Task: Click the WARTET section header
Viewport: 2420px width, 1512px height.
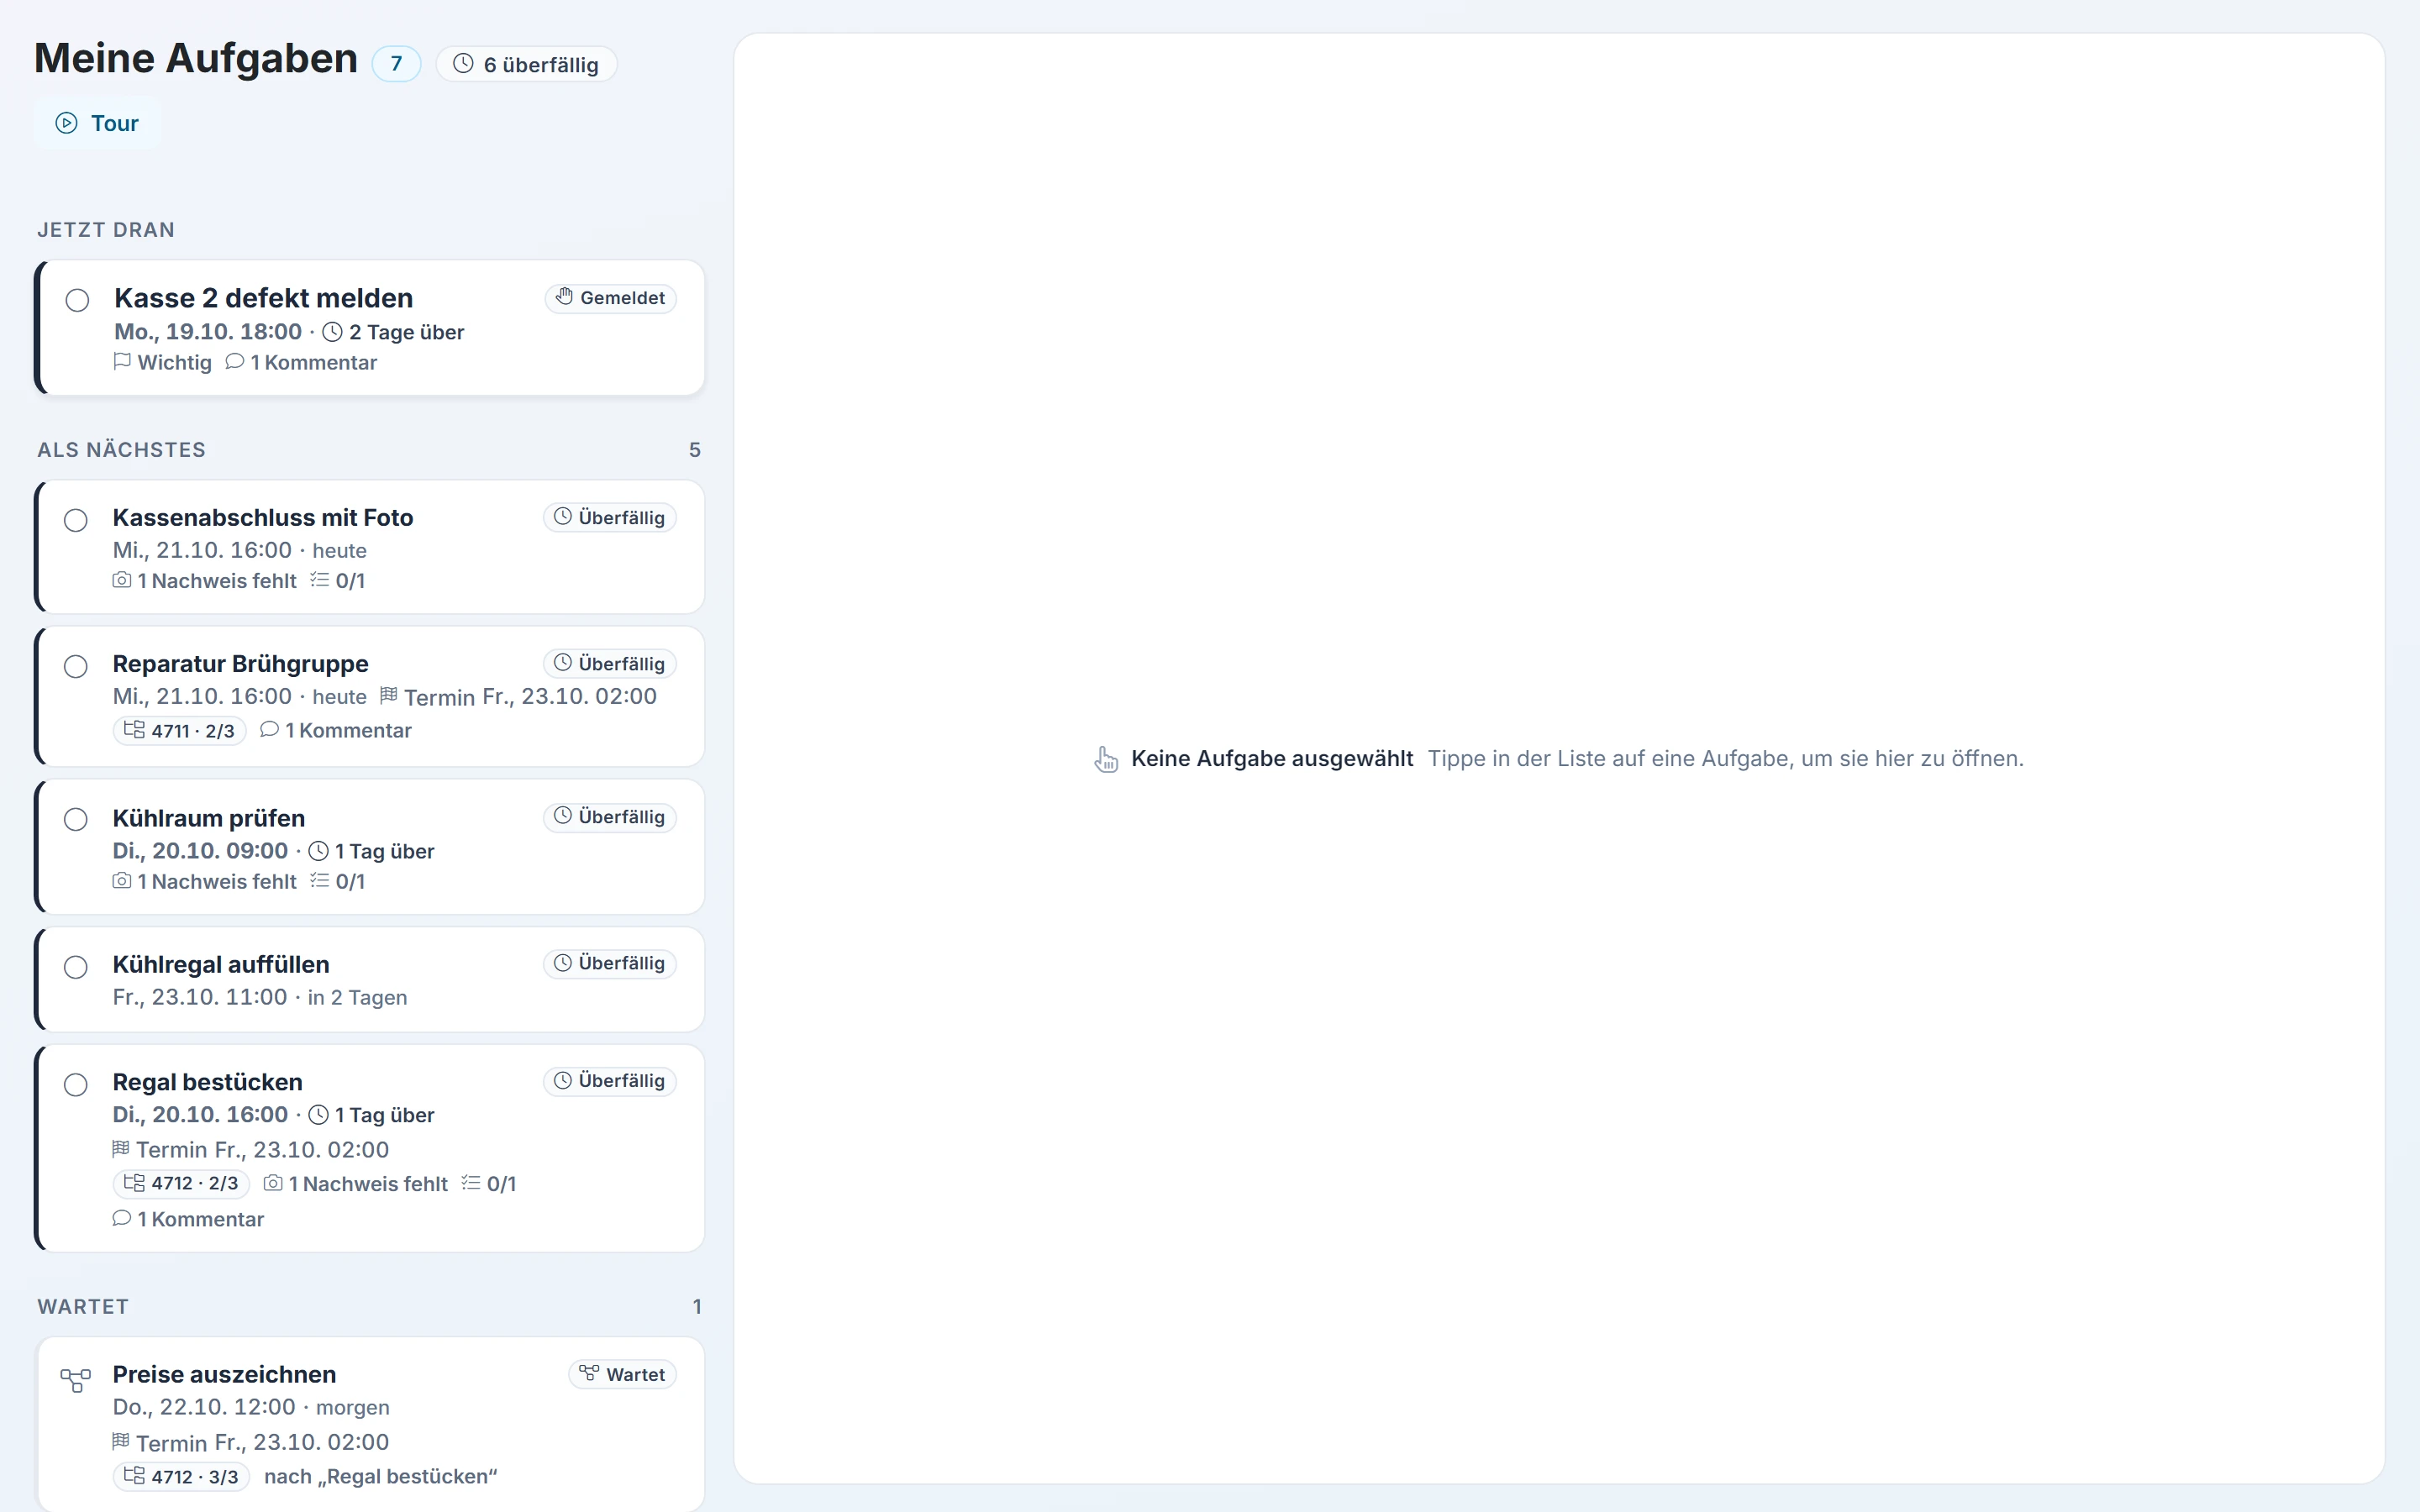Action: click(83, 1307)
